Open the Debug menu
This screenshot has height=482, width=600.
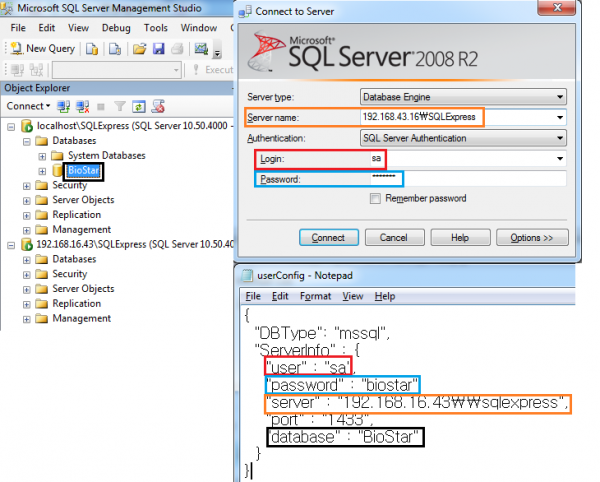tap(116, 28)
